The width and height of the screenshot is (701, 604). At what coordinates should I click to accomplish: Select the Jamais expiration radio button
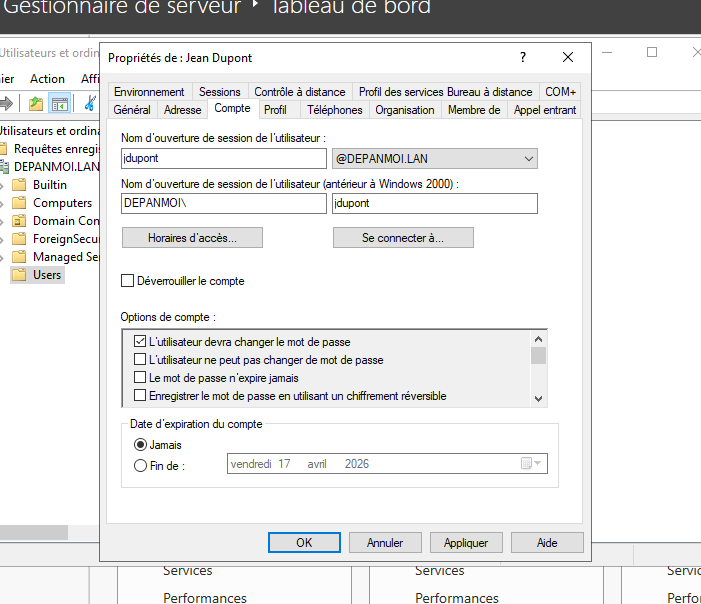(x=140, y=445)
